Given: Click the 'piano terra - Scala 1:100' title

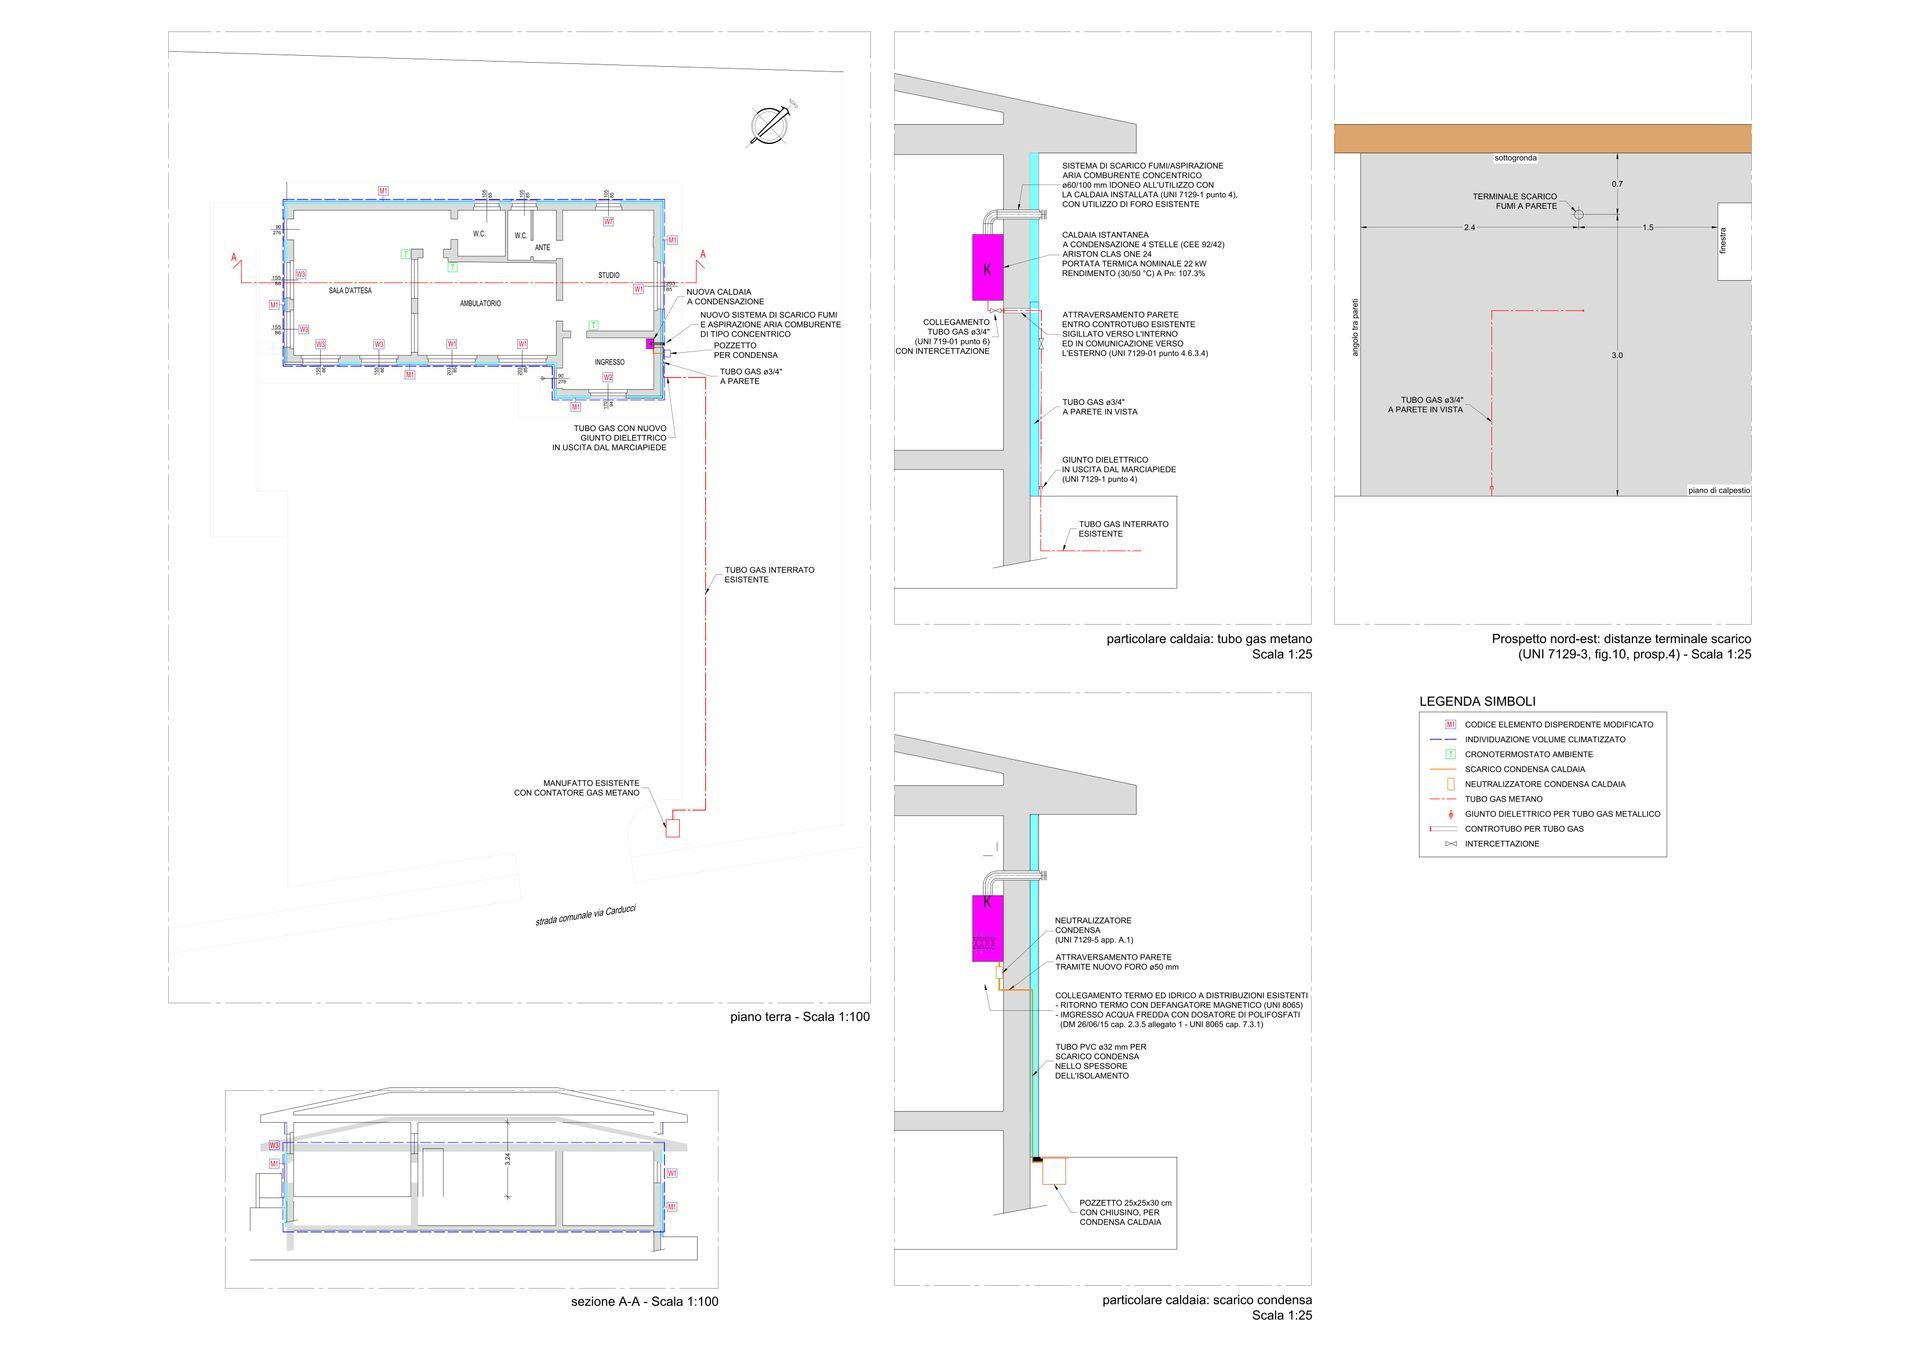Looking at the screenshot, I should (x=800, y=1017).
